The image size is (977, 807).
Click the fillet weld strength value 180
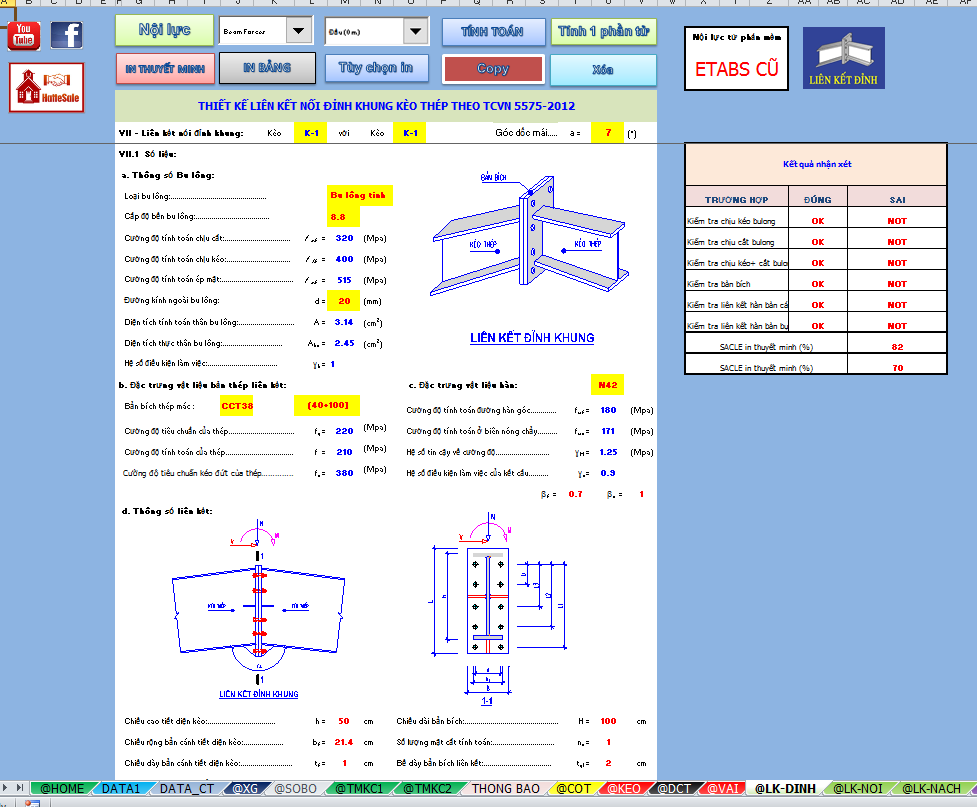608,410
